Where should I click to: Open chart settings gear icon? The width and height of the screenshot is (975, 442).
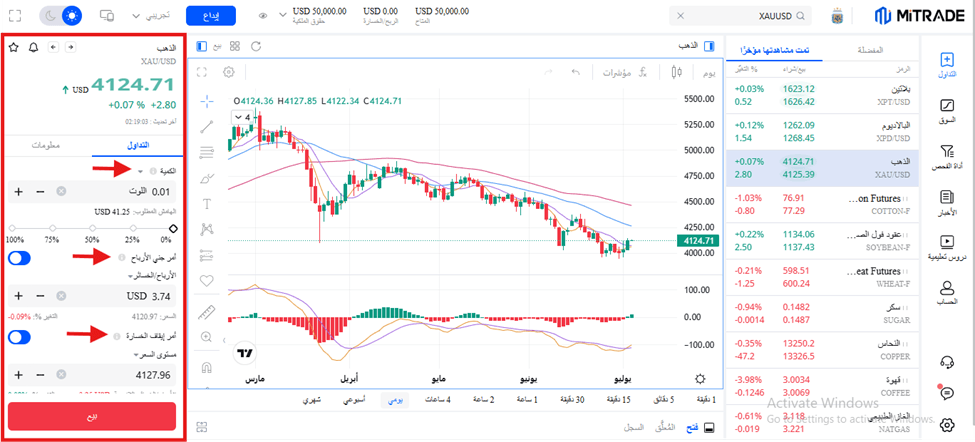[x=229, y=72]
